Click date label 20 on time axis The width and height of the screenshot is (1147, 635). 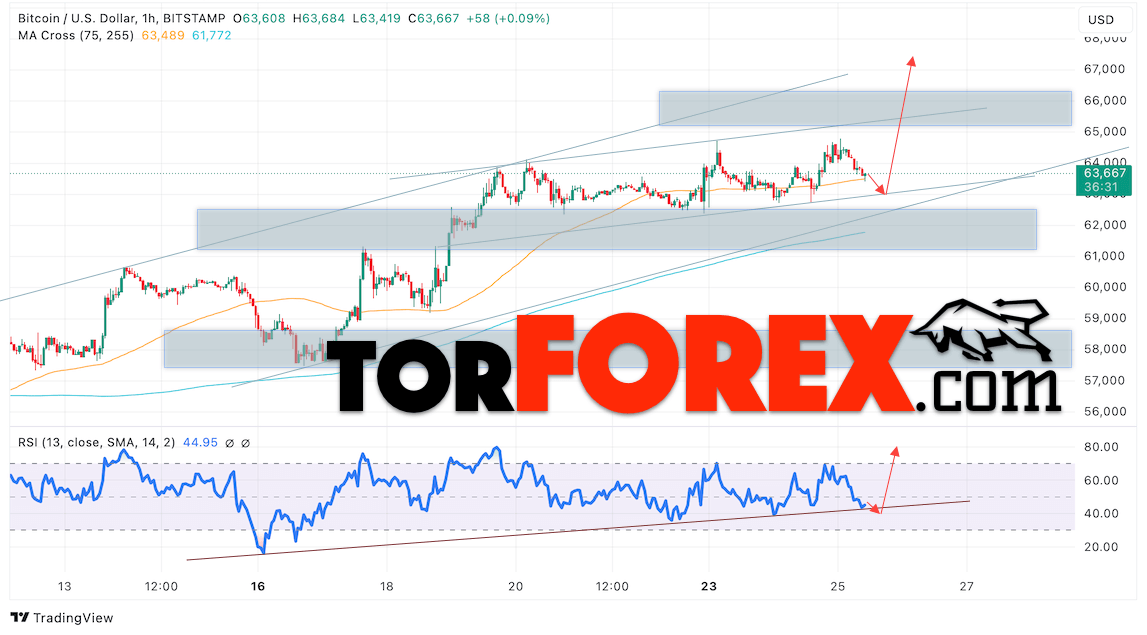tap(516, 586)
